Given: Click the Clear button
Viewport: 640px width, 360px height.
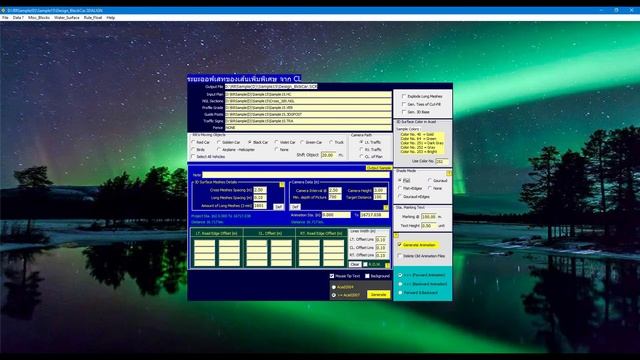Looking at the screenshot, I should pos(355,264).
